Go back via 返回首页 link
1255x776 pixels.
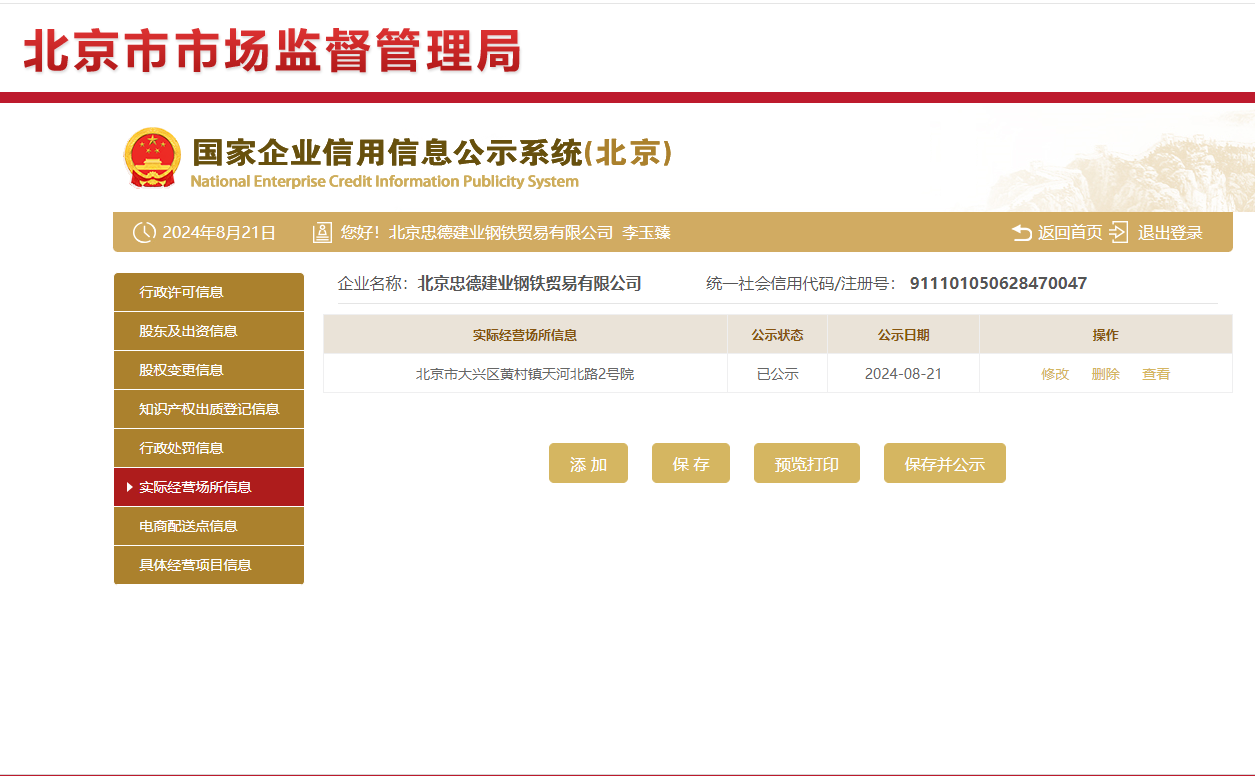pos(1070,233)
